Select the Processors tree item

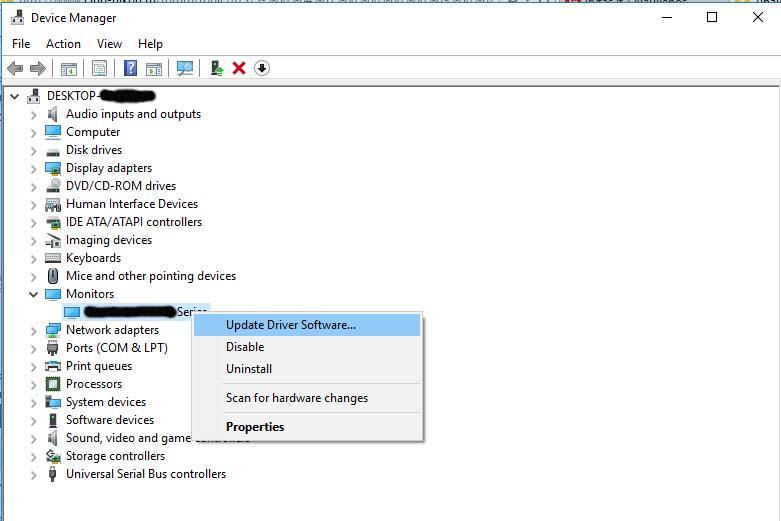click(94, 384)
